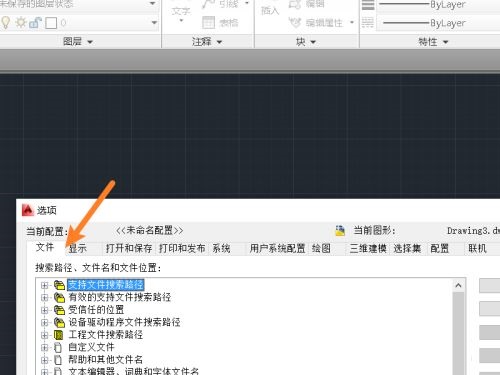Switch to the 用户系统配置 tab
500x375 pixels.
pos(277,248)
